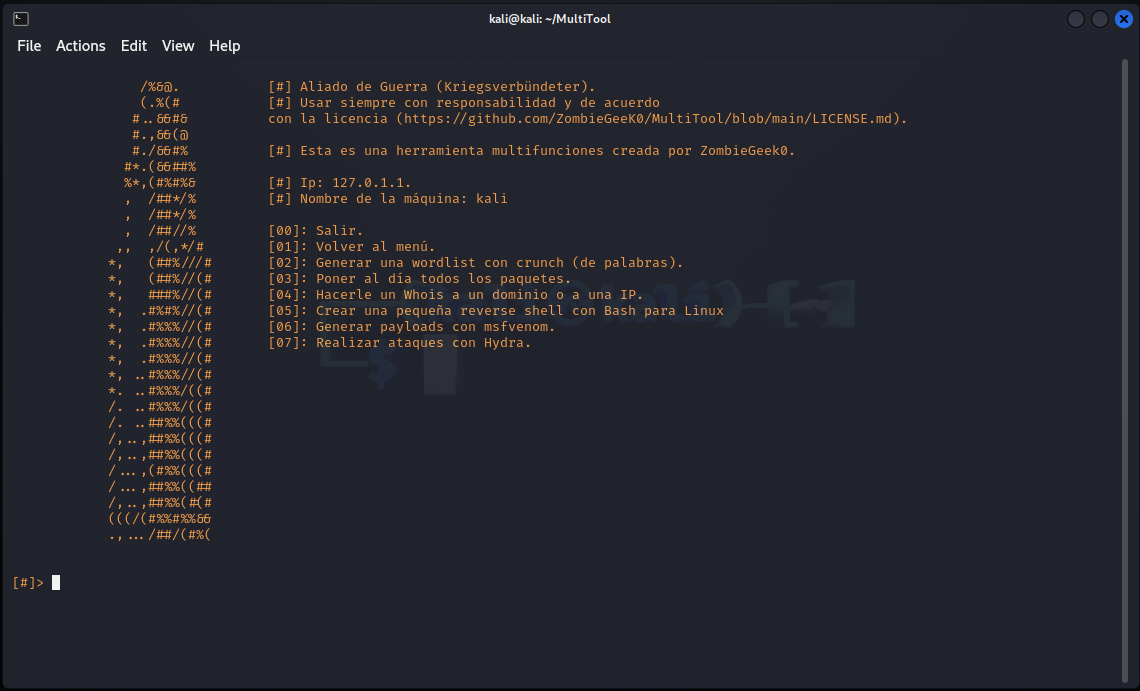Open the Help menu
1140x691 pixels.
tap(225, 46)
